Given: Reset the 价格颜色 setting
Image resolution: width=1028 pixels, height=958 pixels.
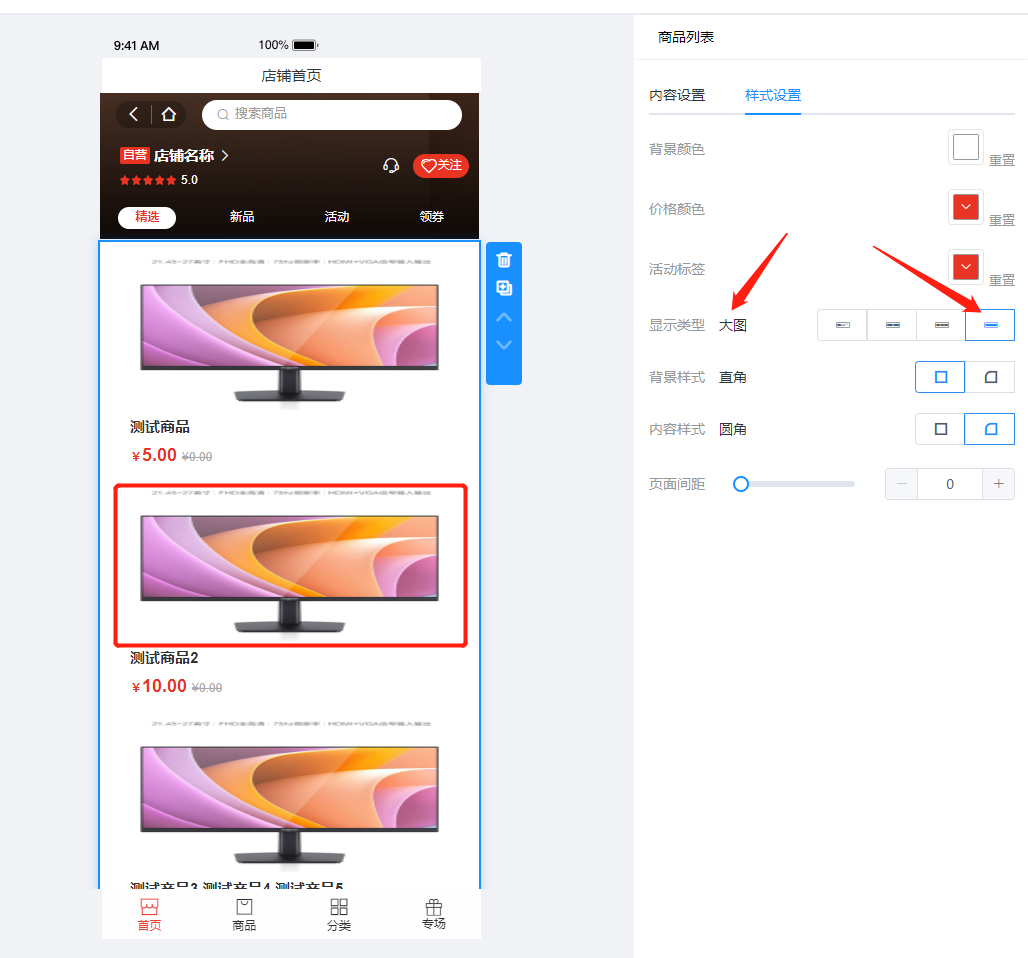Looking at the screenshot, I should click(x=1001, y=220).
